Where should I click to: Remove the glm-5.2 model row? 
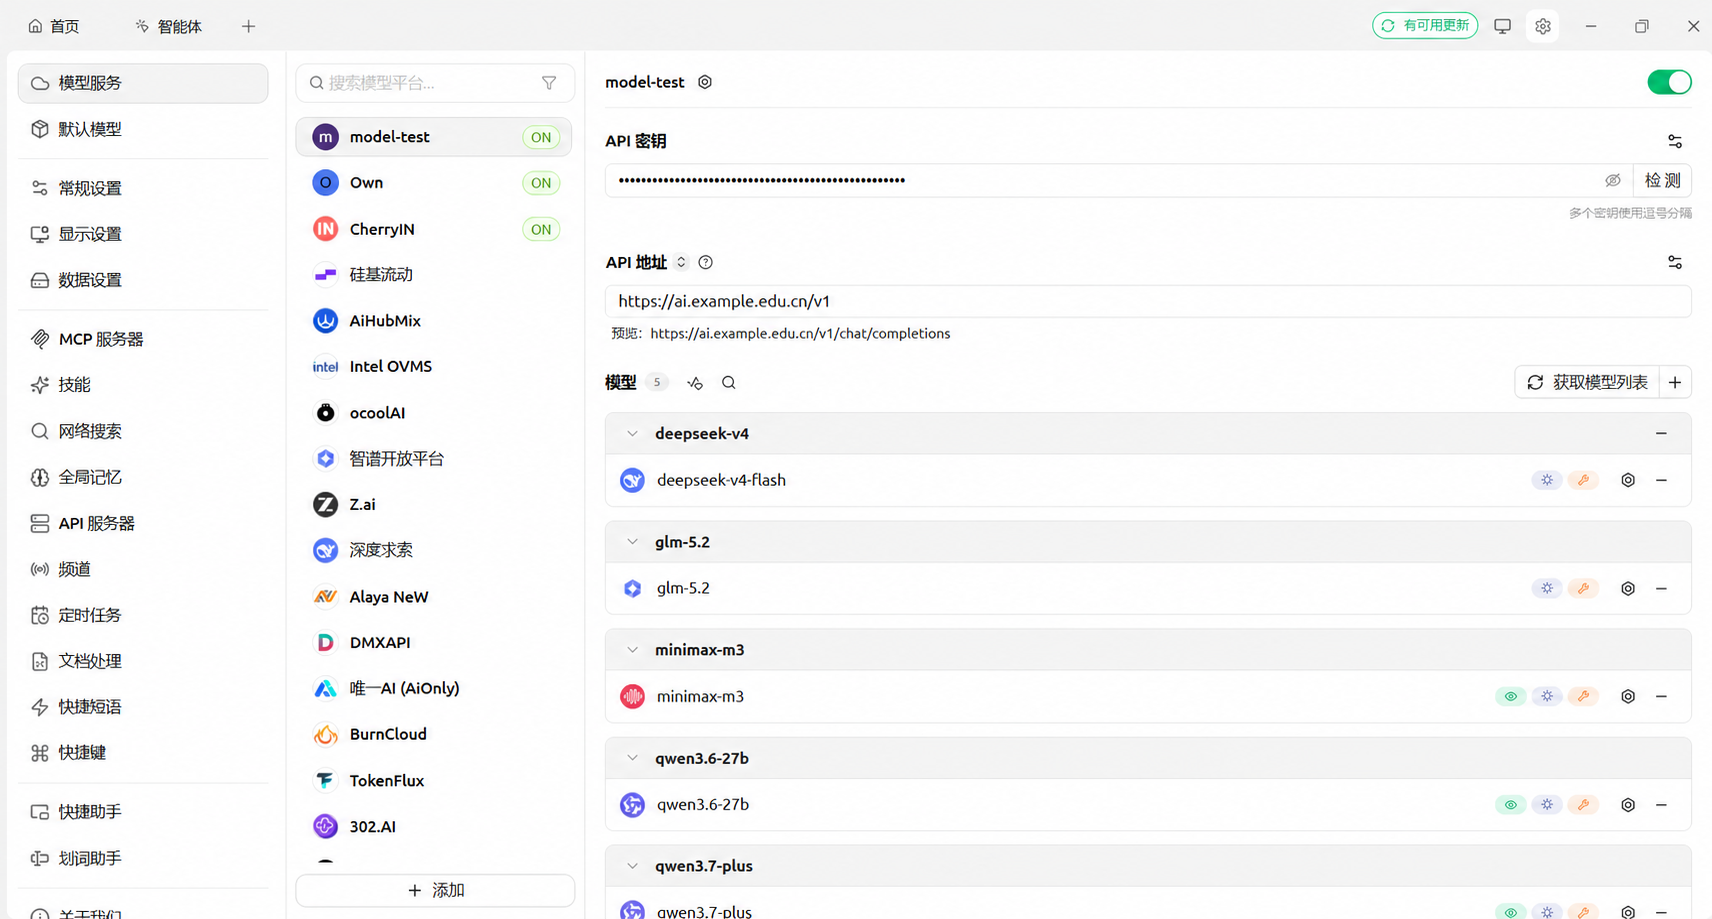click(x=1661, y=588)
